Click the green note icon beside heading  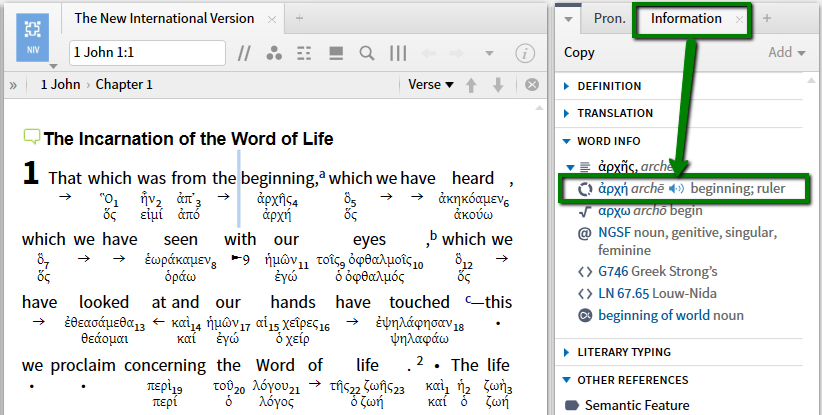(31, 137)
